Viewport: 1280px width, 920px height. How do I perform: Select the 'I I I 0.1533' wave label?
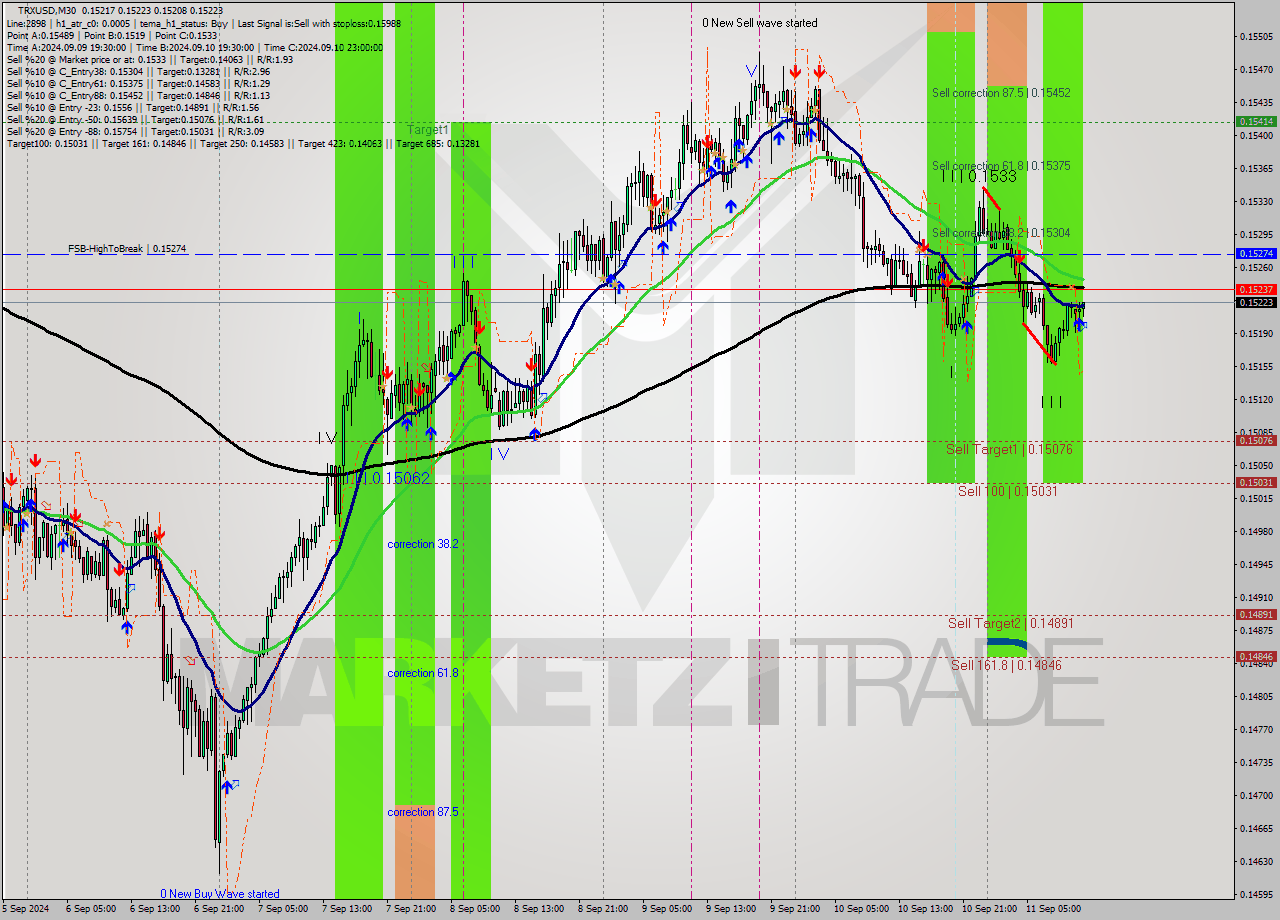click(x=978, y=177)
